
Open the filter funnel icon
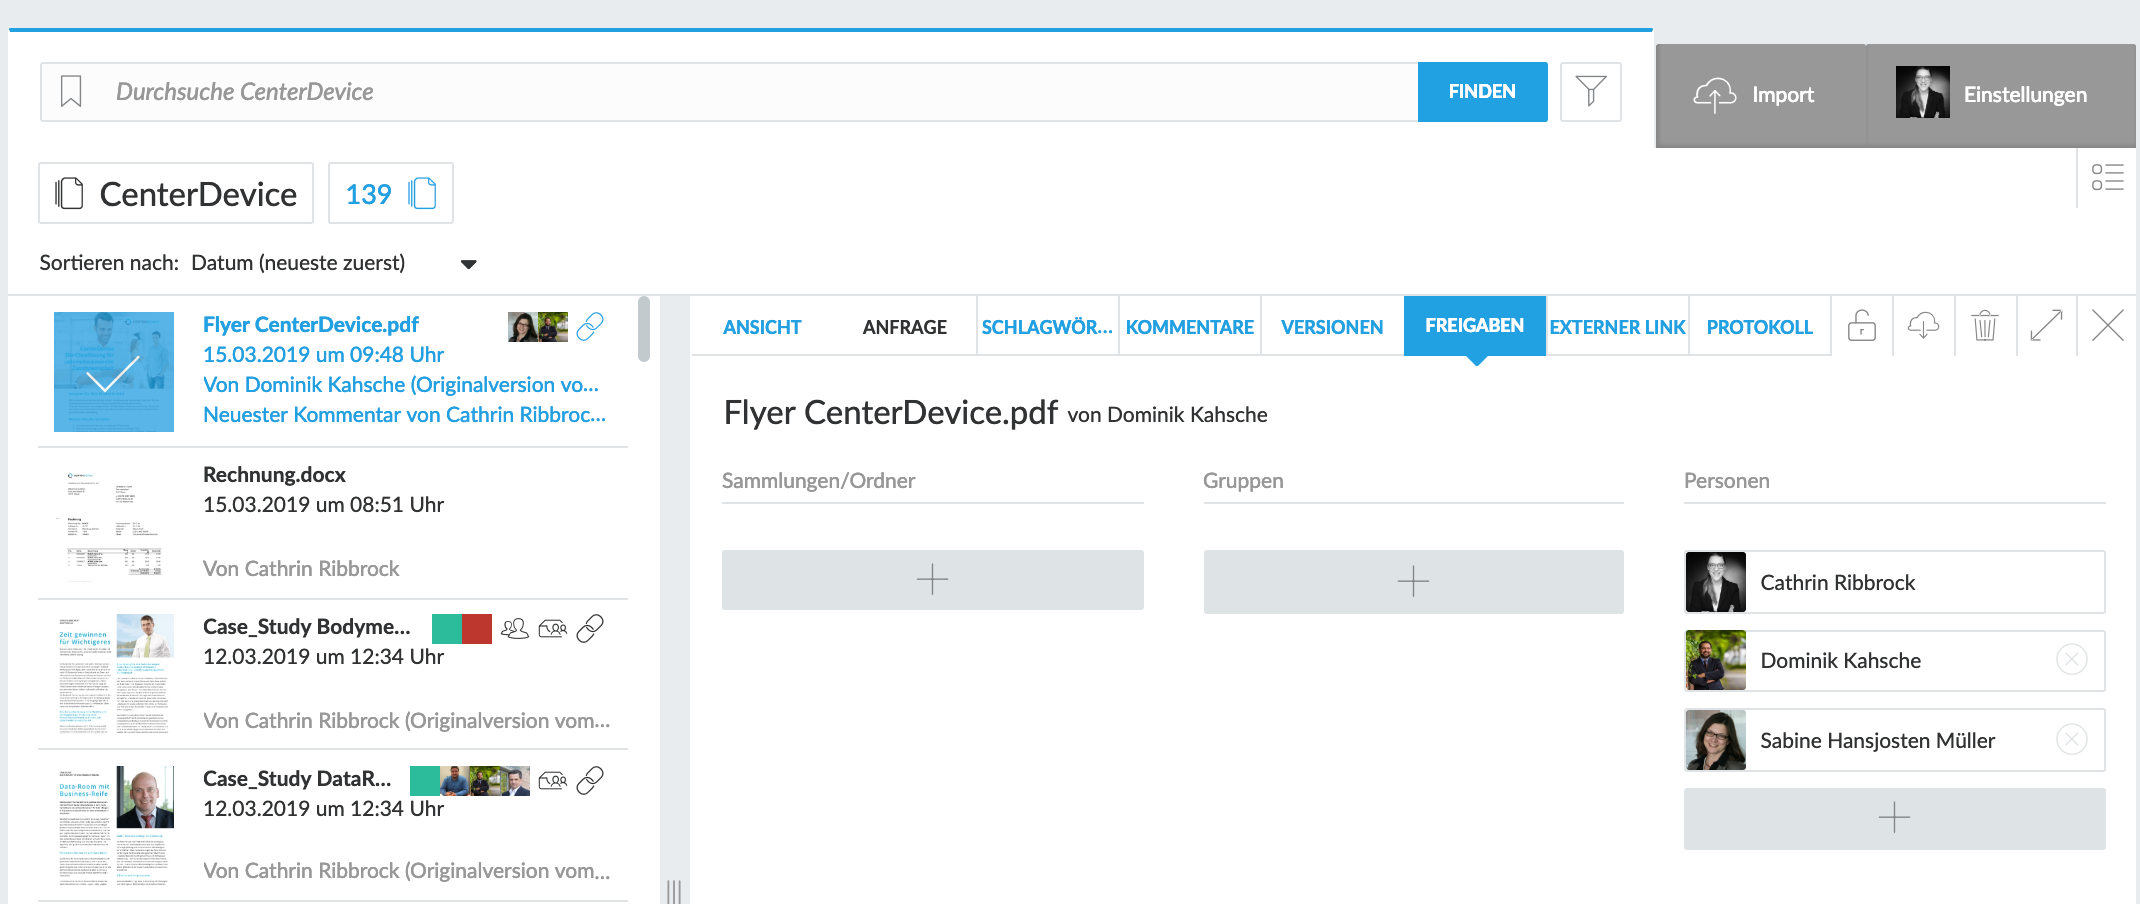(1590, 92)
